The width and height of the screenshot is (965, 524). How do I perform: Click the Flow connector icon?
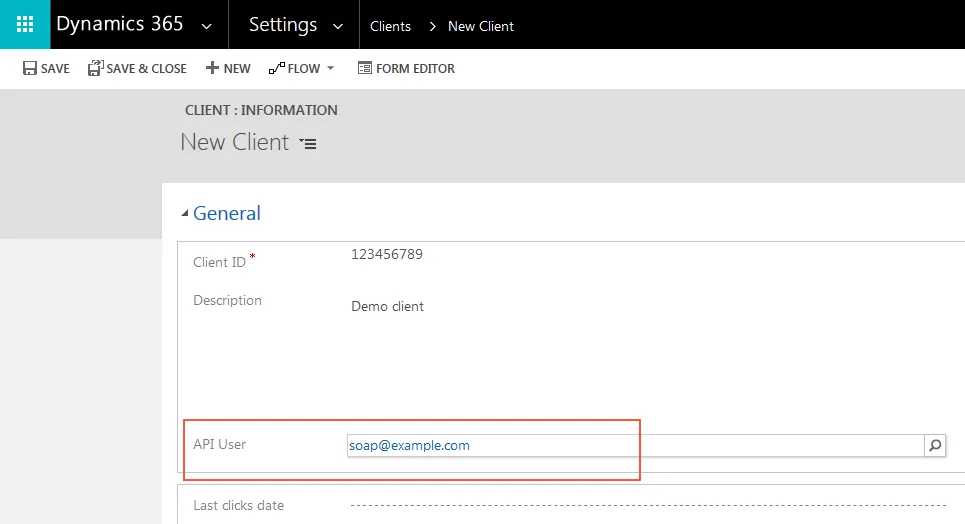pyautogui.click(x=277, y=68)
